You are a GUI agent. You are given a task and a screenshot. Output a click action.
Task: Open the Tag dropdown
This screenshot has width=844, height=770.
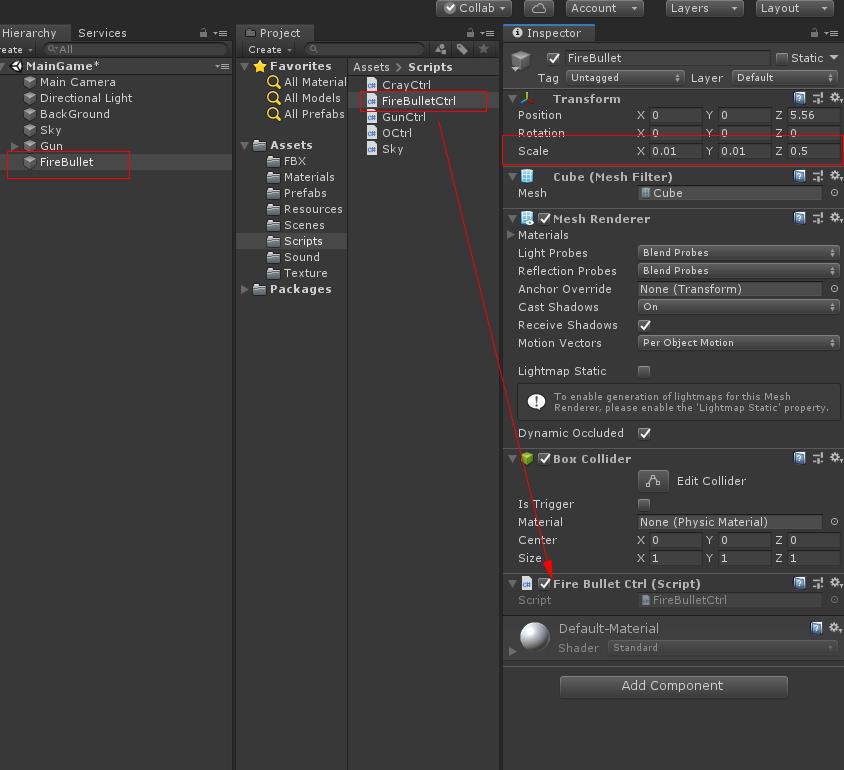tap(625, 77)
